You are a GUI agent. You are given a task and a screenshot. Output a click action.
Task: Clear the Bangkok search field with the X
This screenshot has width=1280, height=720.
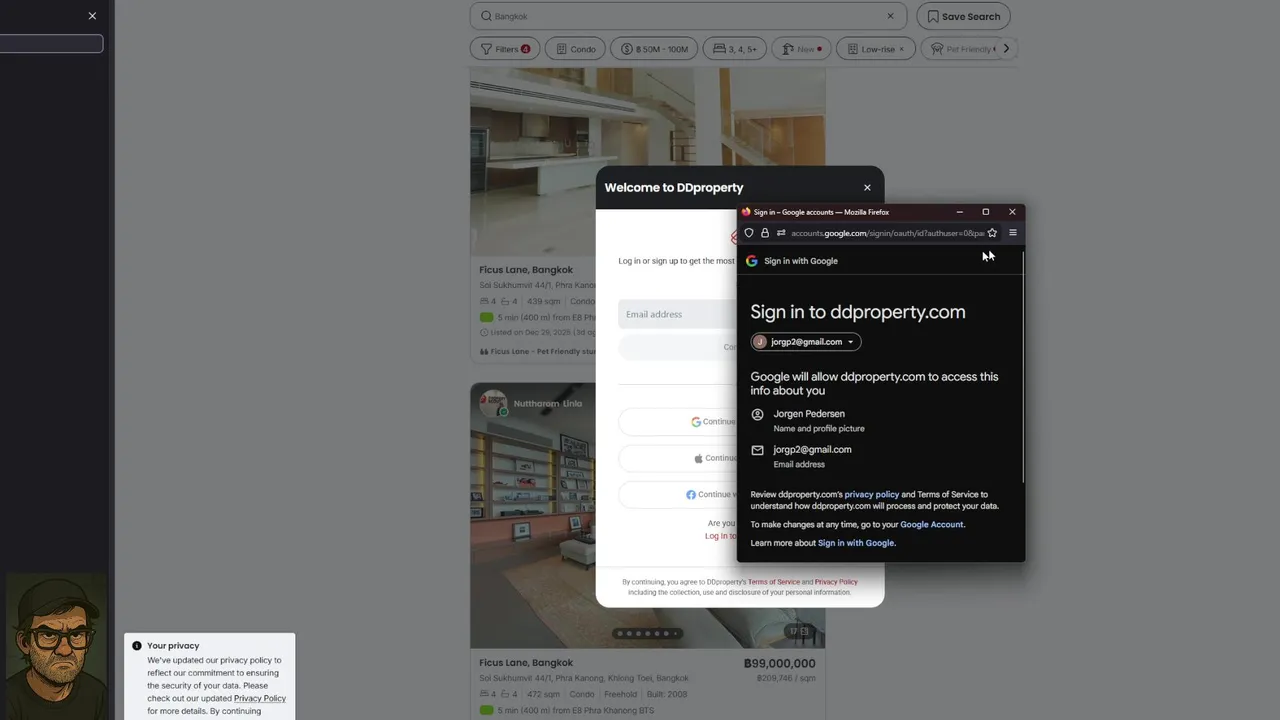pos(890,16)
